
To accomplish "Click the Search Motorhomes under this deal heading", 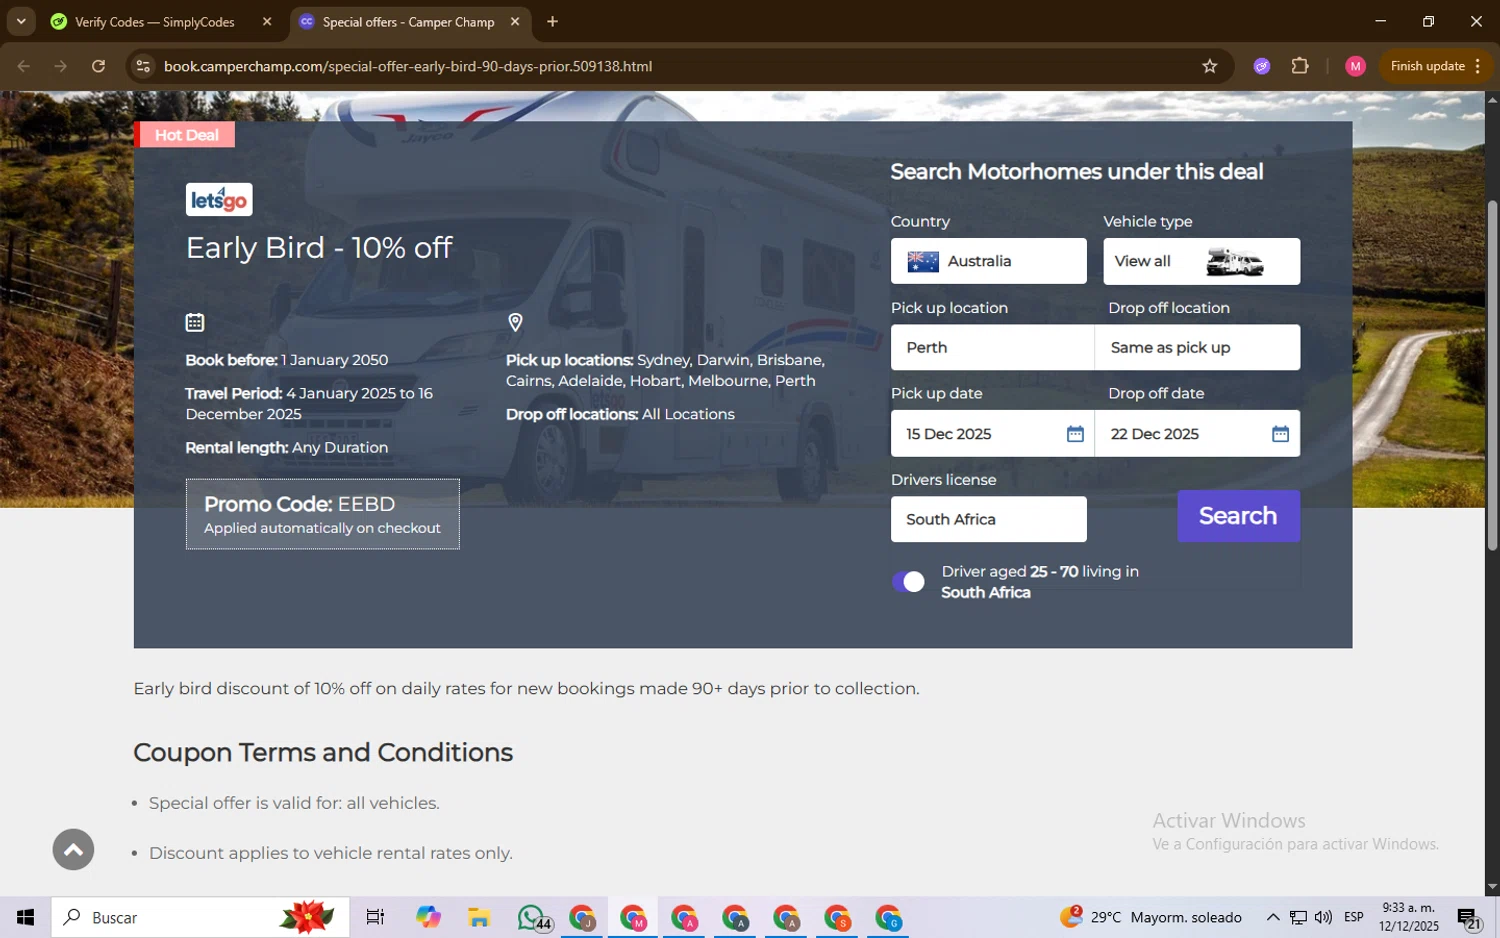I will [1077, 172].
